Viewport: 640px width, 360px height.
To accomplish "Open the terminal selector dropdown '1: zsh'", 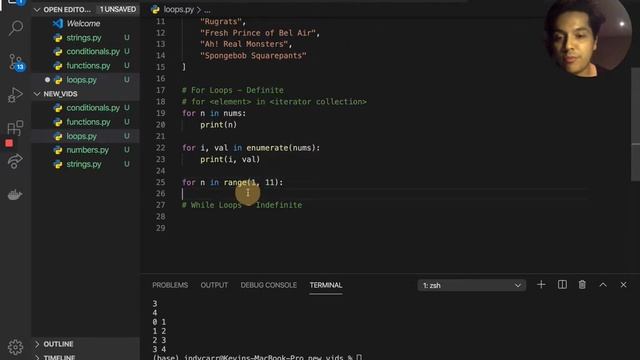I will click(472, 285).
